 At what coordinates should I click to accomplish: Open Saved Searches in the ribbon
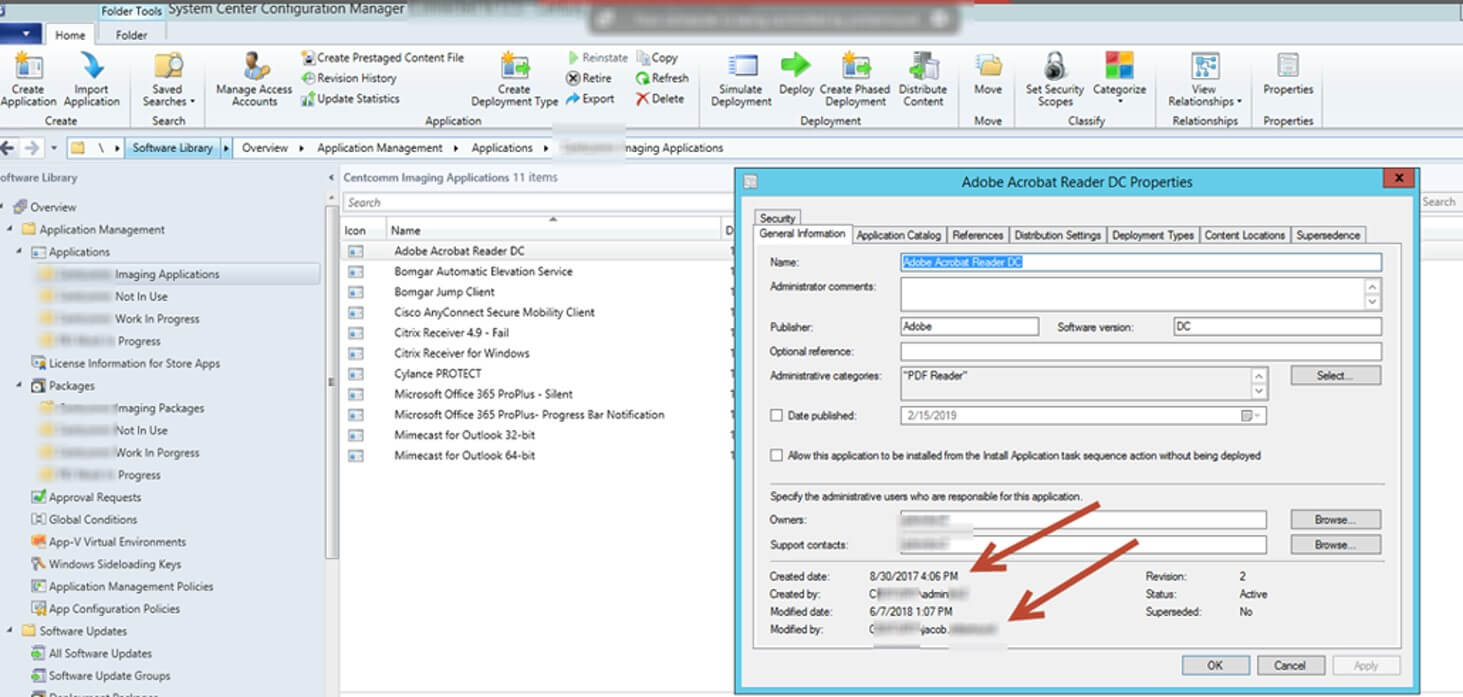coord(167,80)
